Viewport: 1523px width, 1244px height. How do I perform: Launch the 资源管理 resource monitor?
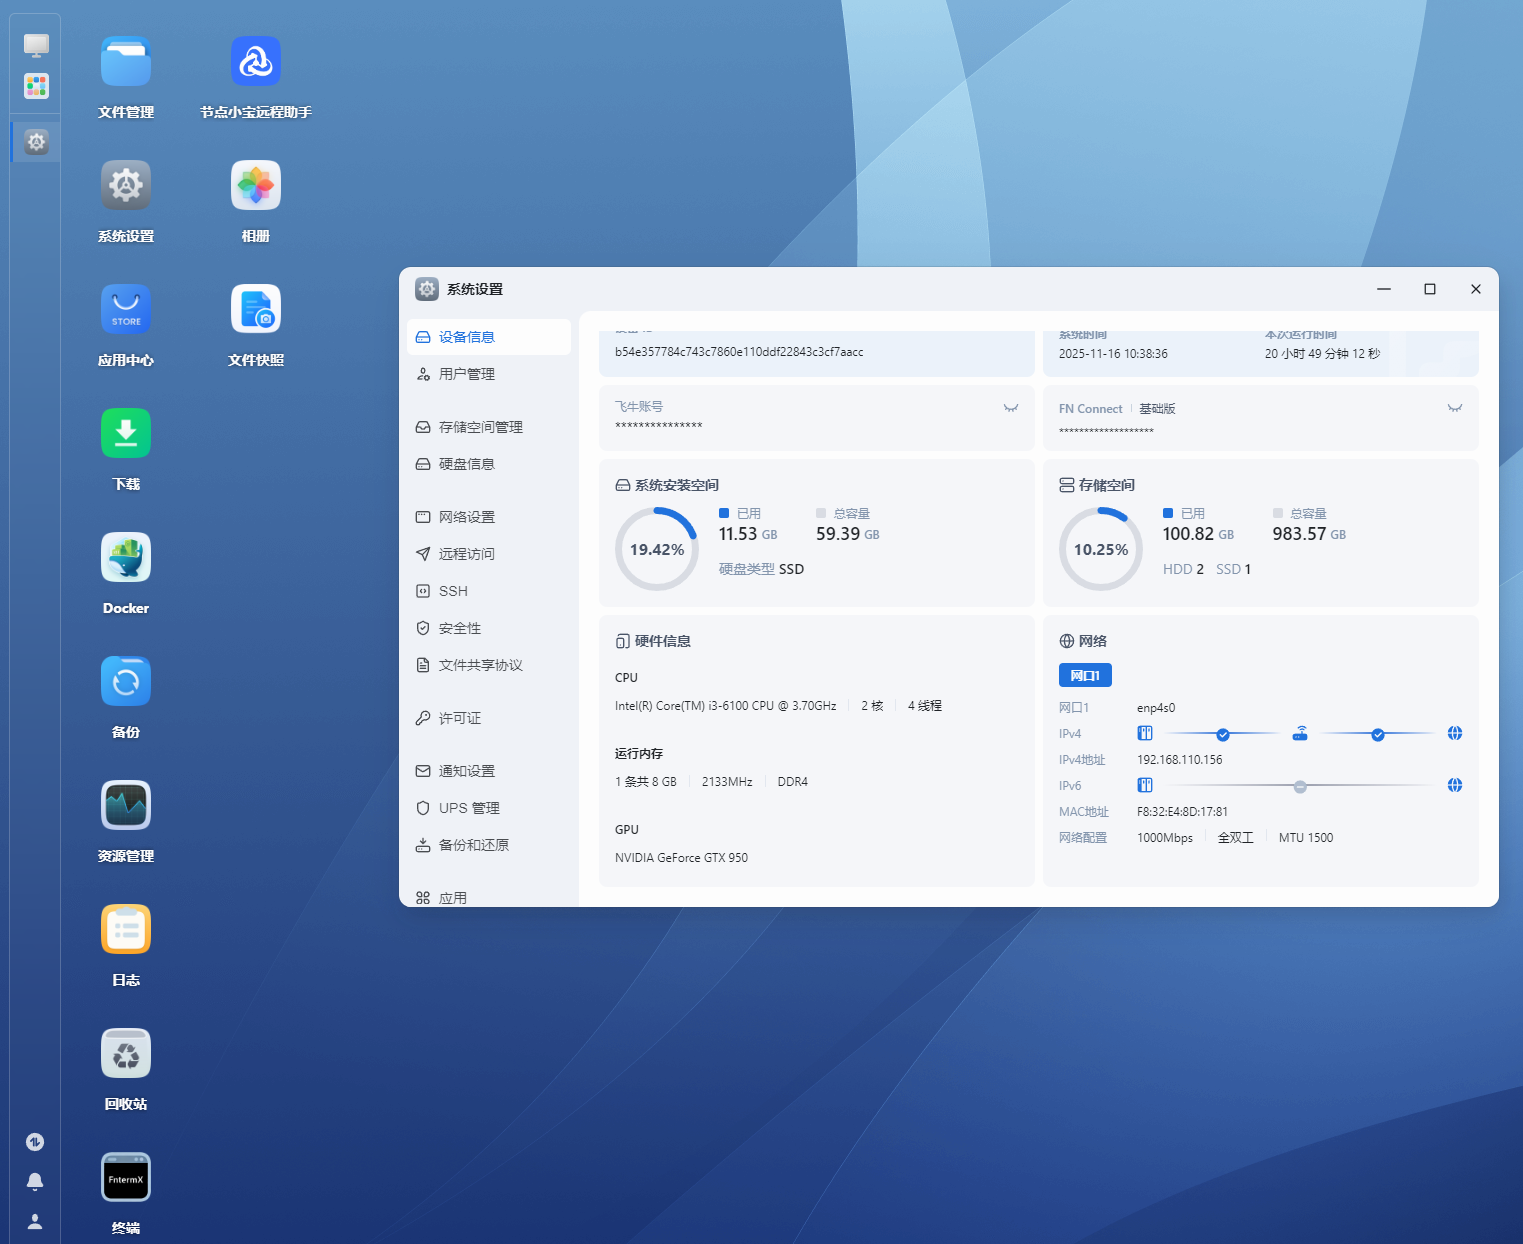coord(126,806)
